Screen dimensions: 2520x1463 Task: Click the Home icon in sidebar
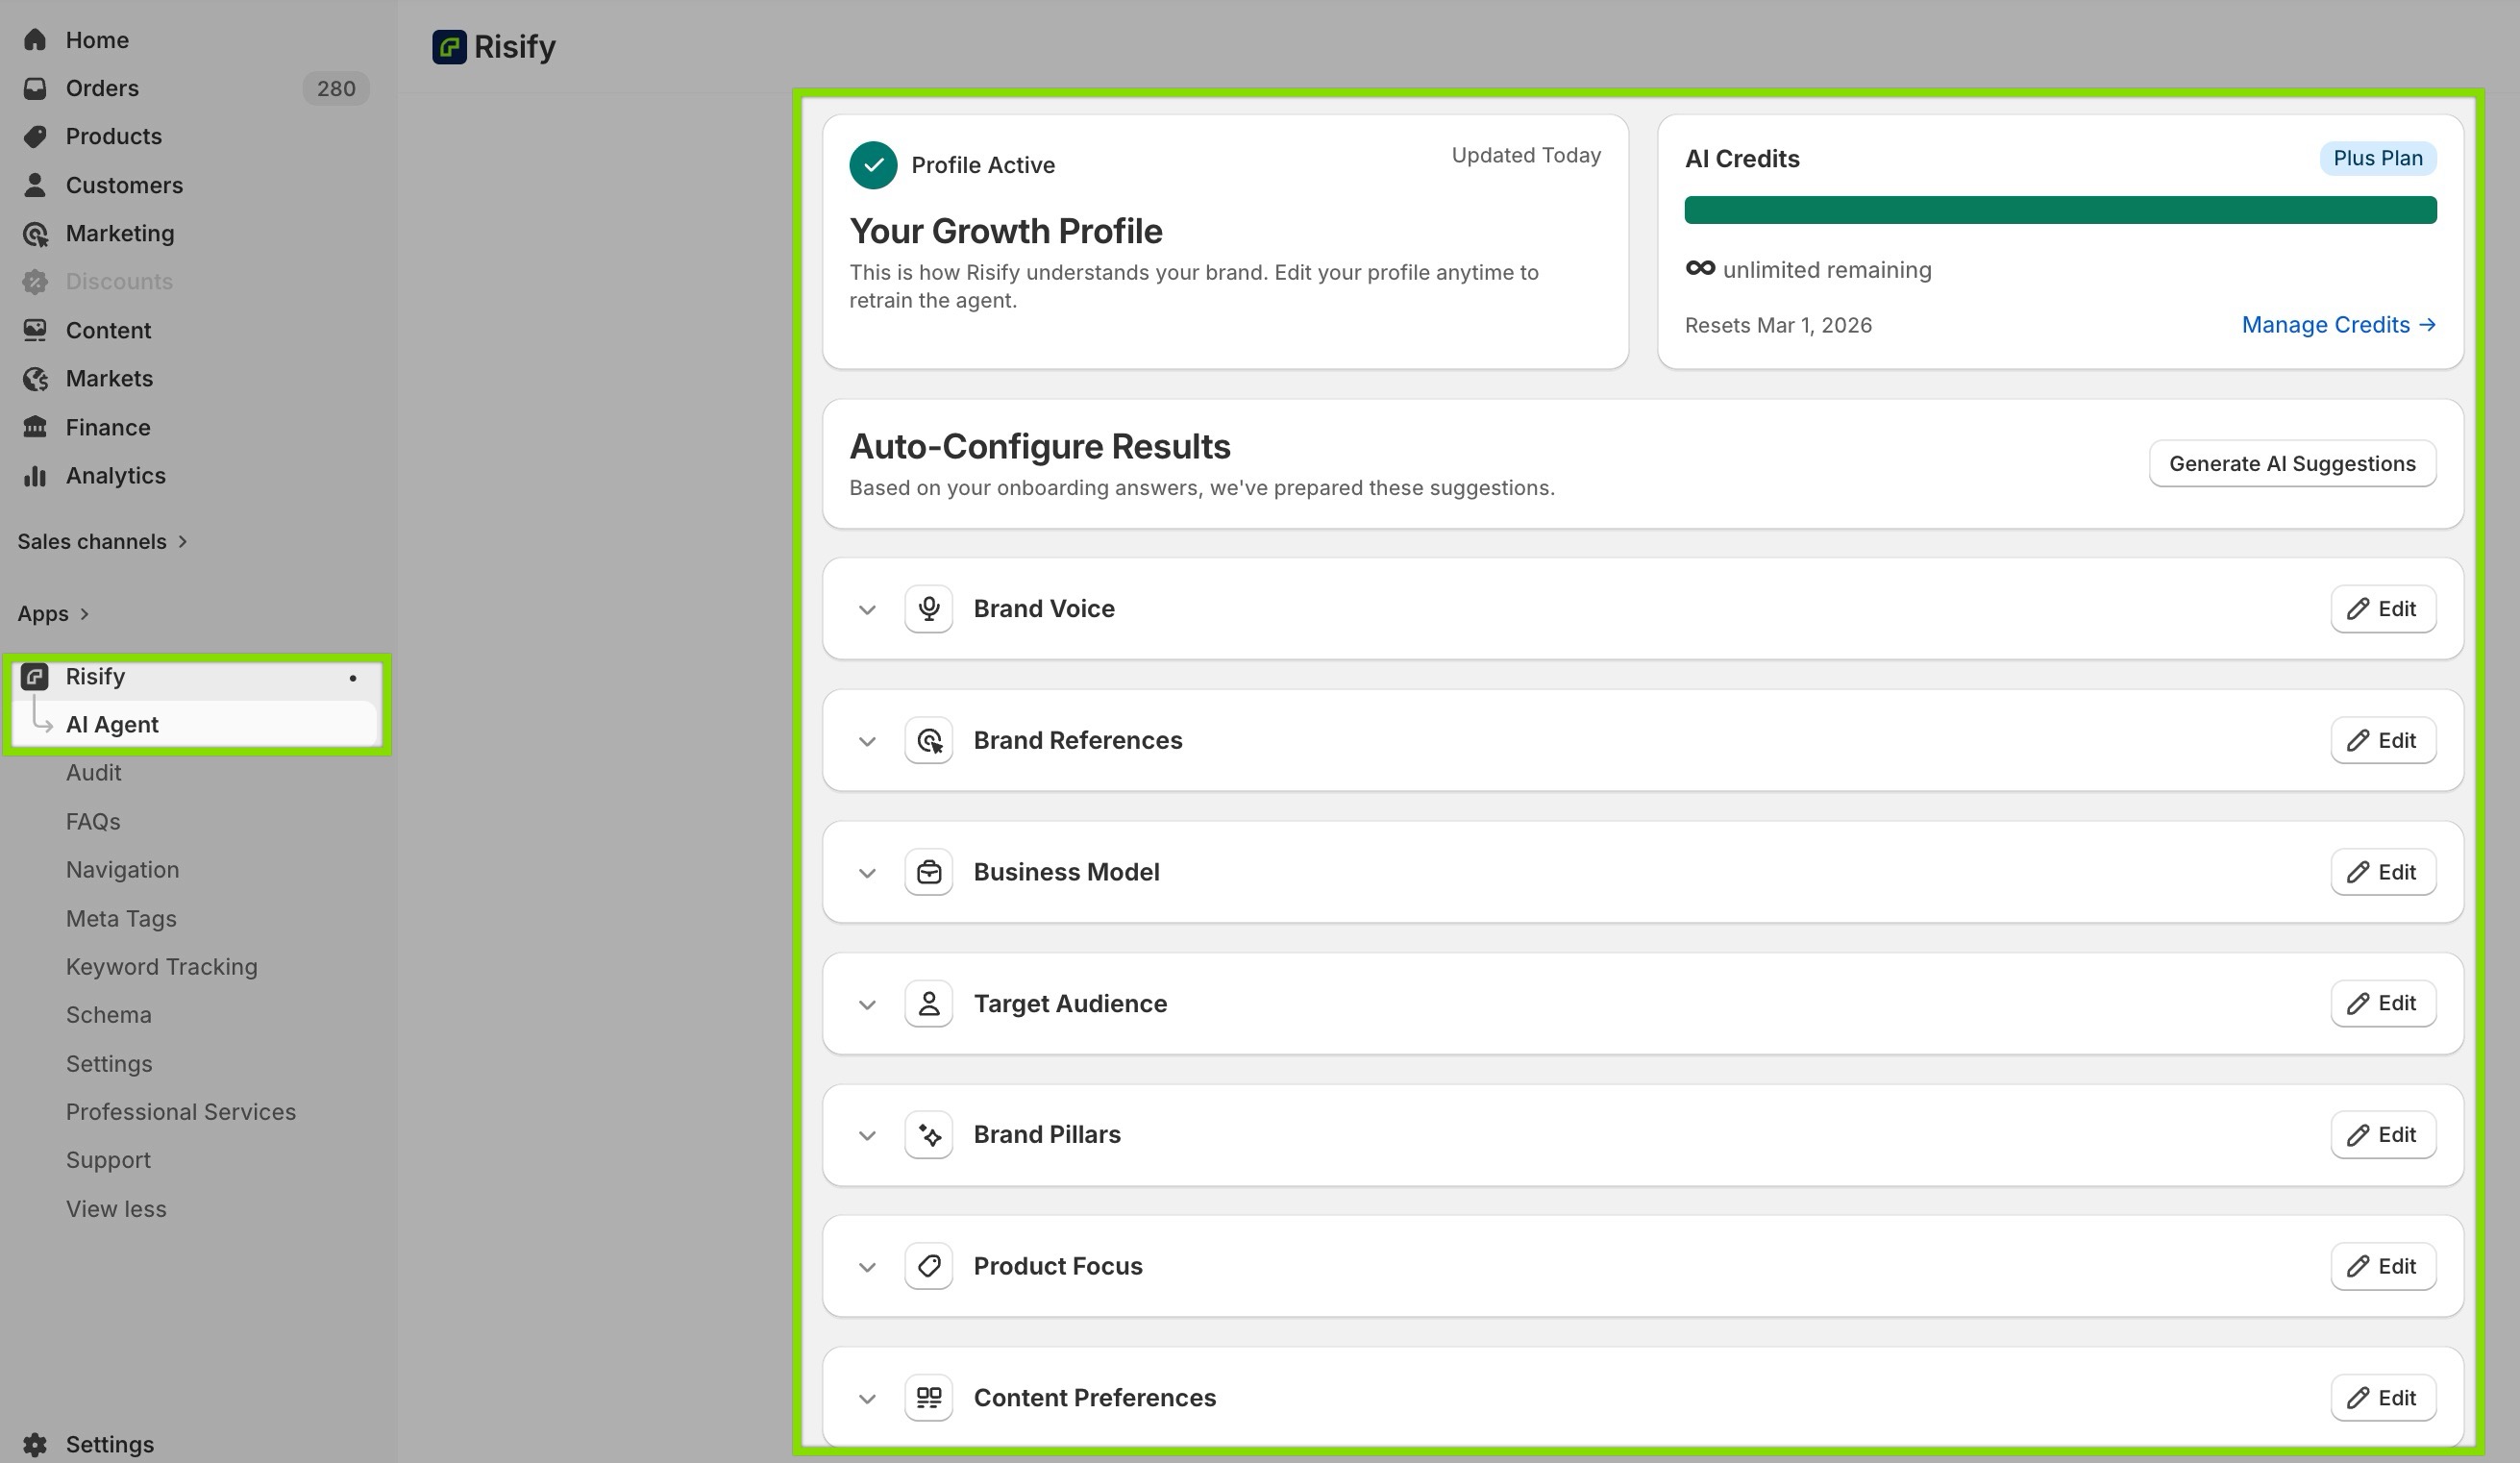coord(35,40)
